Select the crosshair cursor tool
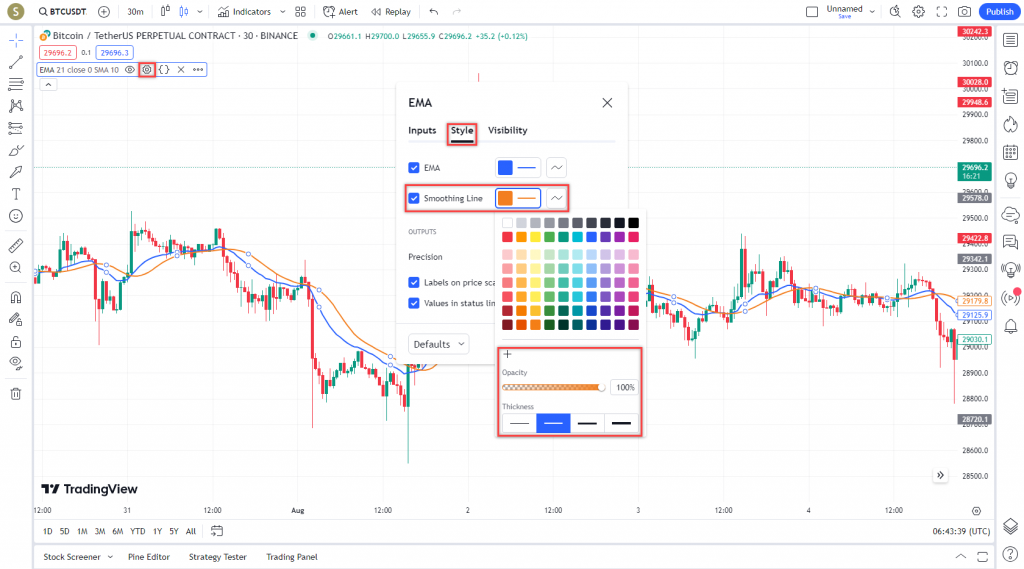The width and height of the screenshot is (1024, 569). coord(16,41)
